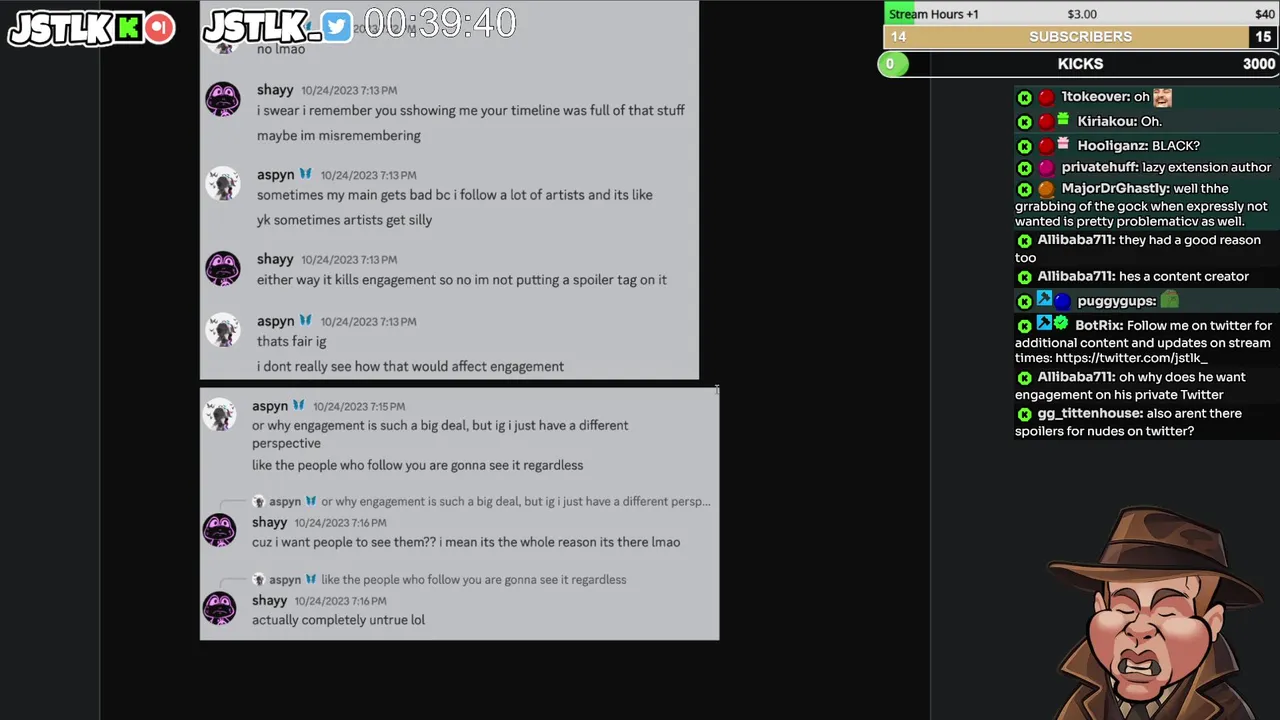The height and width of the screenshot is (720, 1280).
Task: Click the red badge next to Kiriakou
Action: coord(1046,122)
